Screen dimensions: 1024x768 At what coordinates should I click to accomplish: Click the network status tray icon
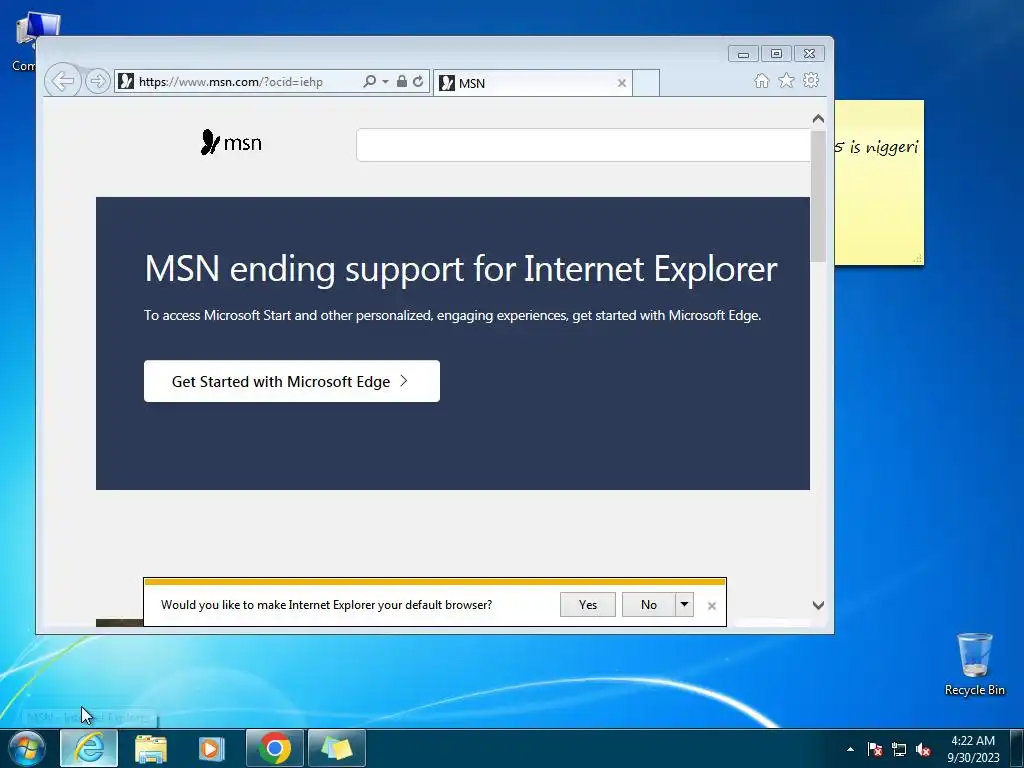tap(899, 749)
